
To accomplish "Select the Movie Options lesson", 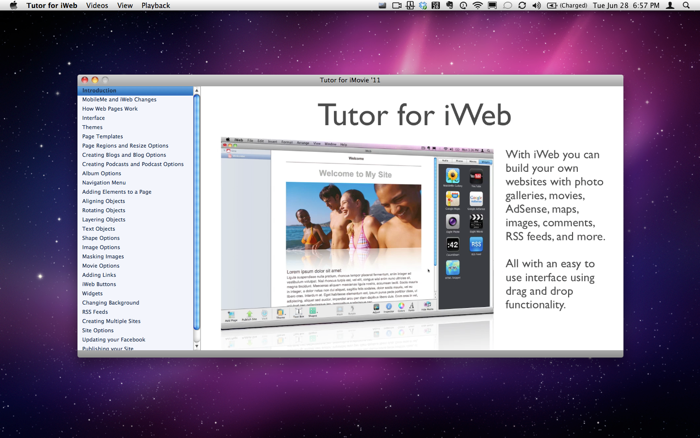I will (x=100, y=266).
